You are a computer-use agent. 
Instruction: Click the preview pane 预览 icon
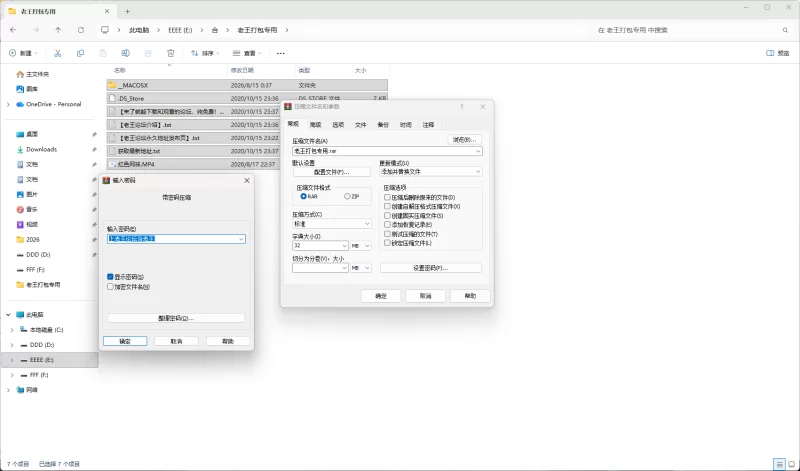[x=770, y=53]
